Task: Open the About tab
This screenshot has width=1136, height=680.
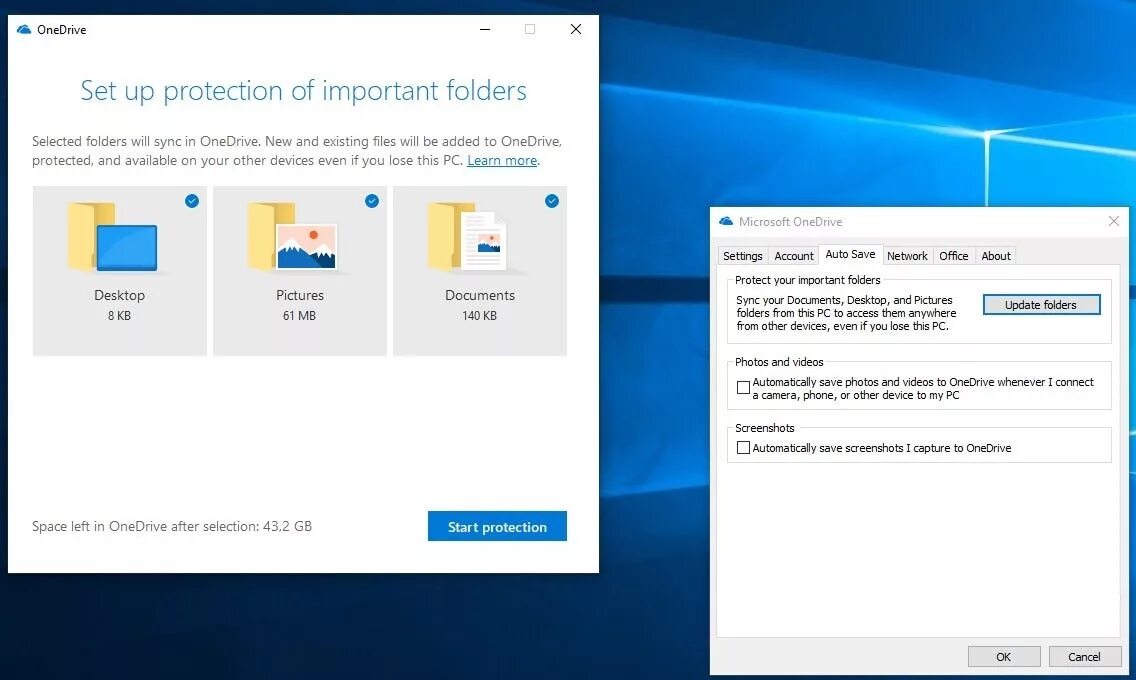Action: pyautogui.click(x=995, y=256)
